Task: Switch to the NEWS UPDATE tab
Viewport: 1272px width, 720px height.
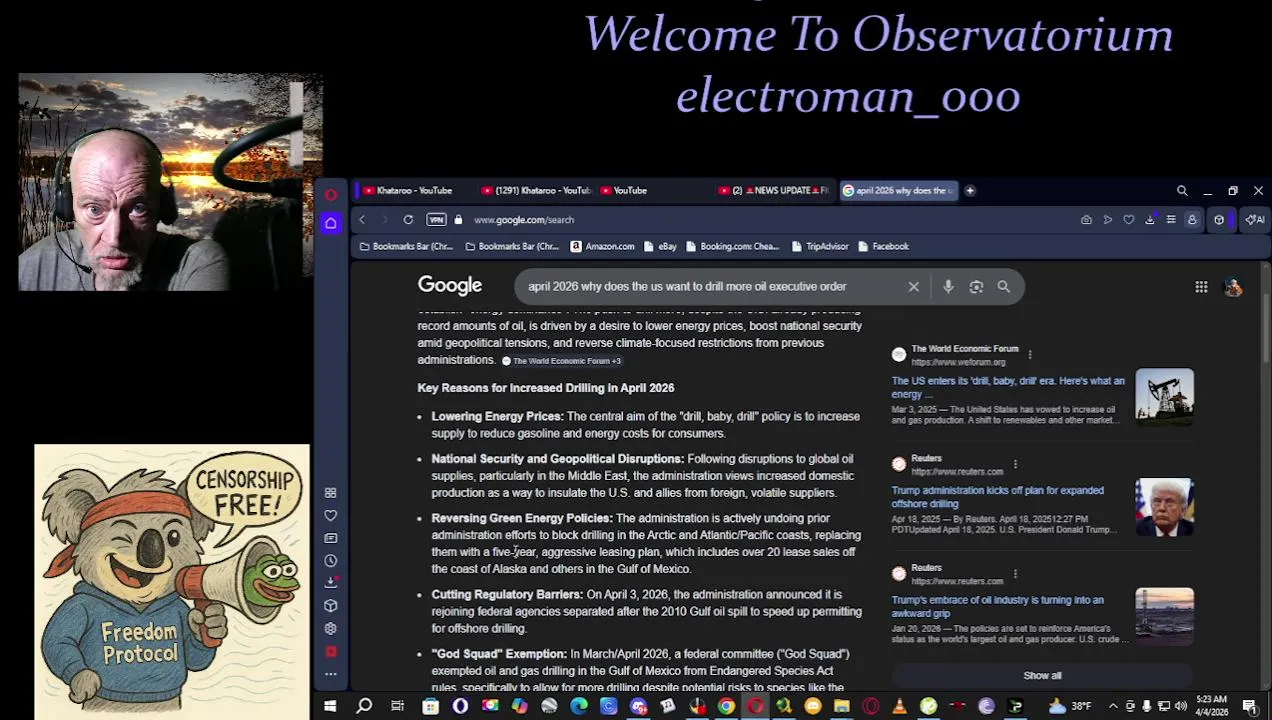Action: (773, 191)
